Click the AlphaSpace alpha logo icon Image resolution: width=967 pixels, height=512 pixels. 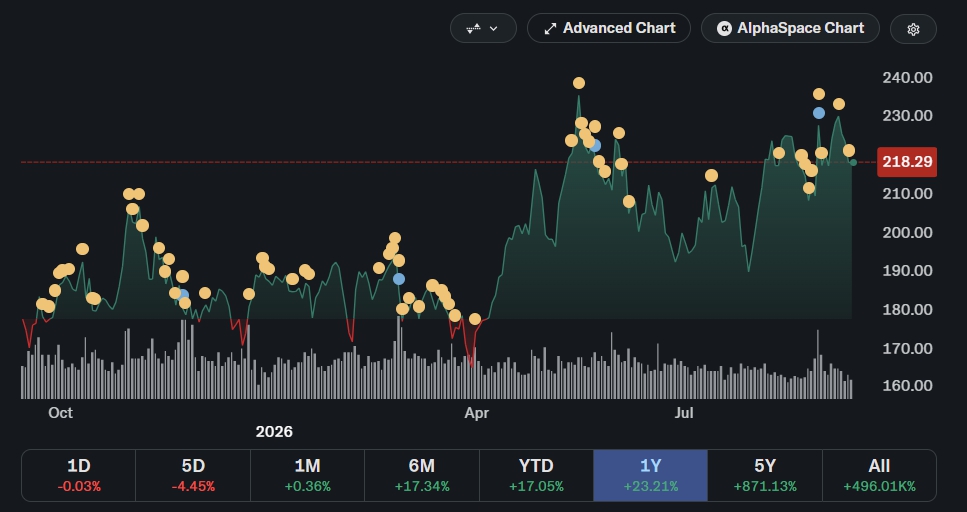724,28
